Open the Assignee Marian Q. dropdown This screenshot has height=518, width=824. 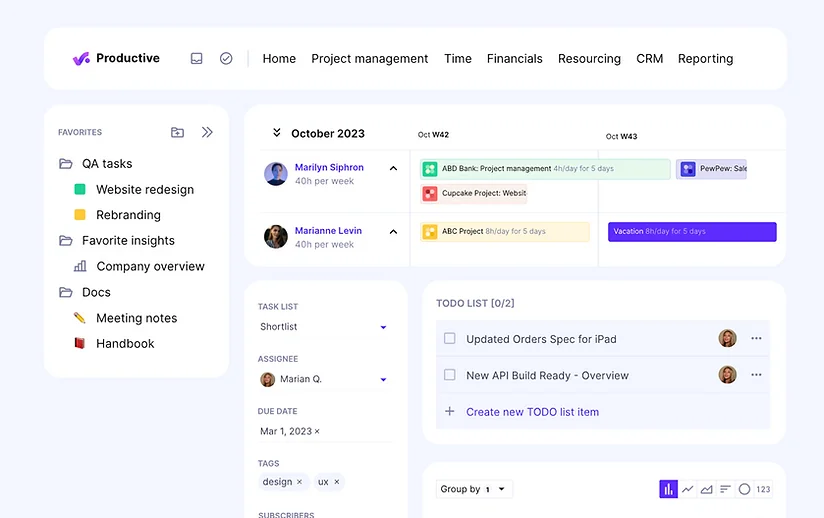click(x=323, y=379)
